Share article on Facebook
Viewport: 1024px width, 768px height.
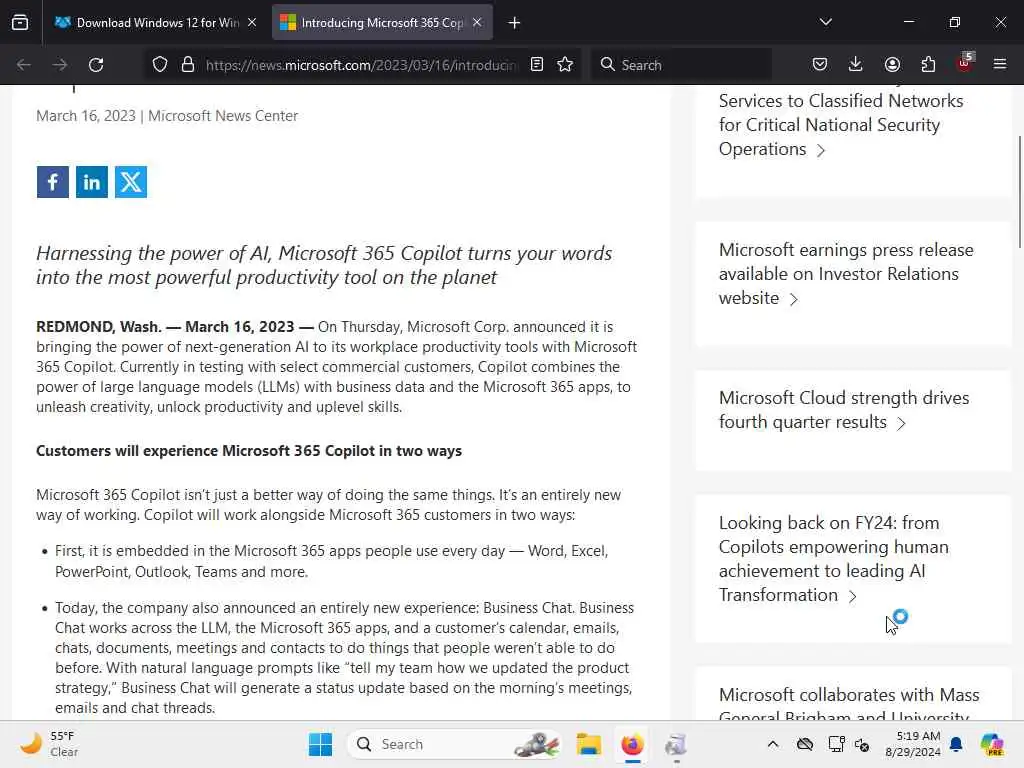pos(53,182)
